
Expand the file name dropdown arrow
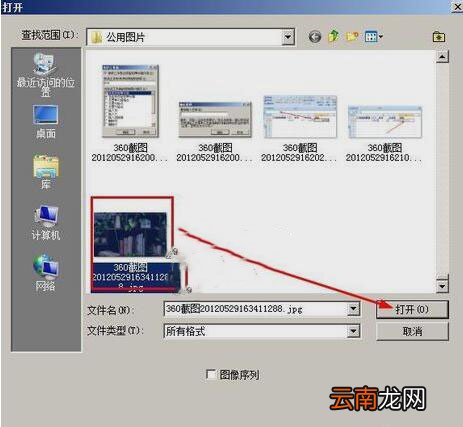tap(353, 309)
